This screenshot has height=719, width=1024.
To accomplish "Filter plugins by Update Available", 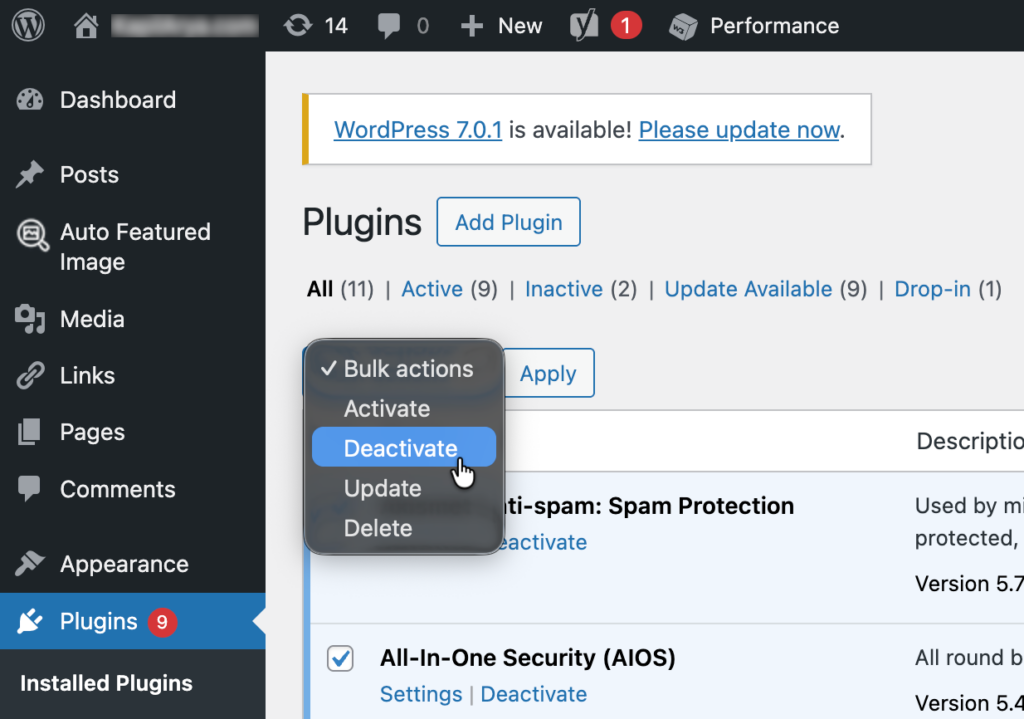I will [748, 289].
